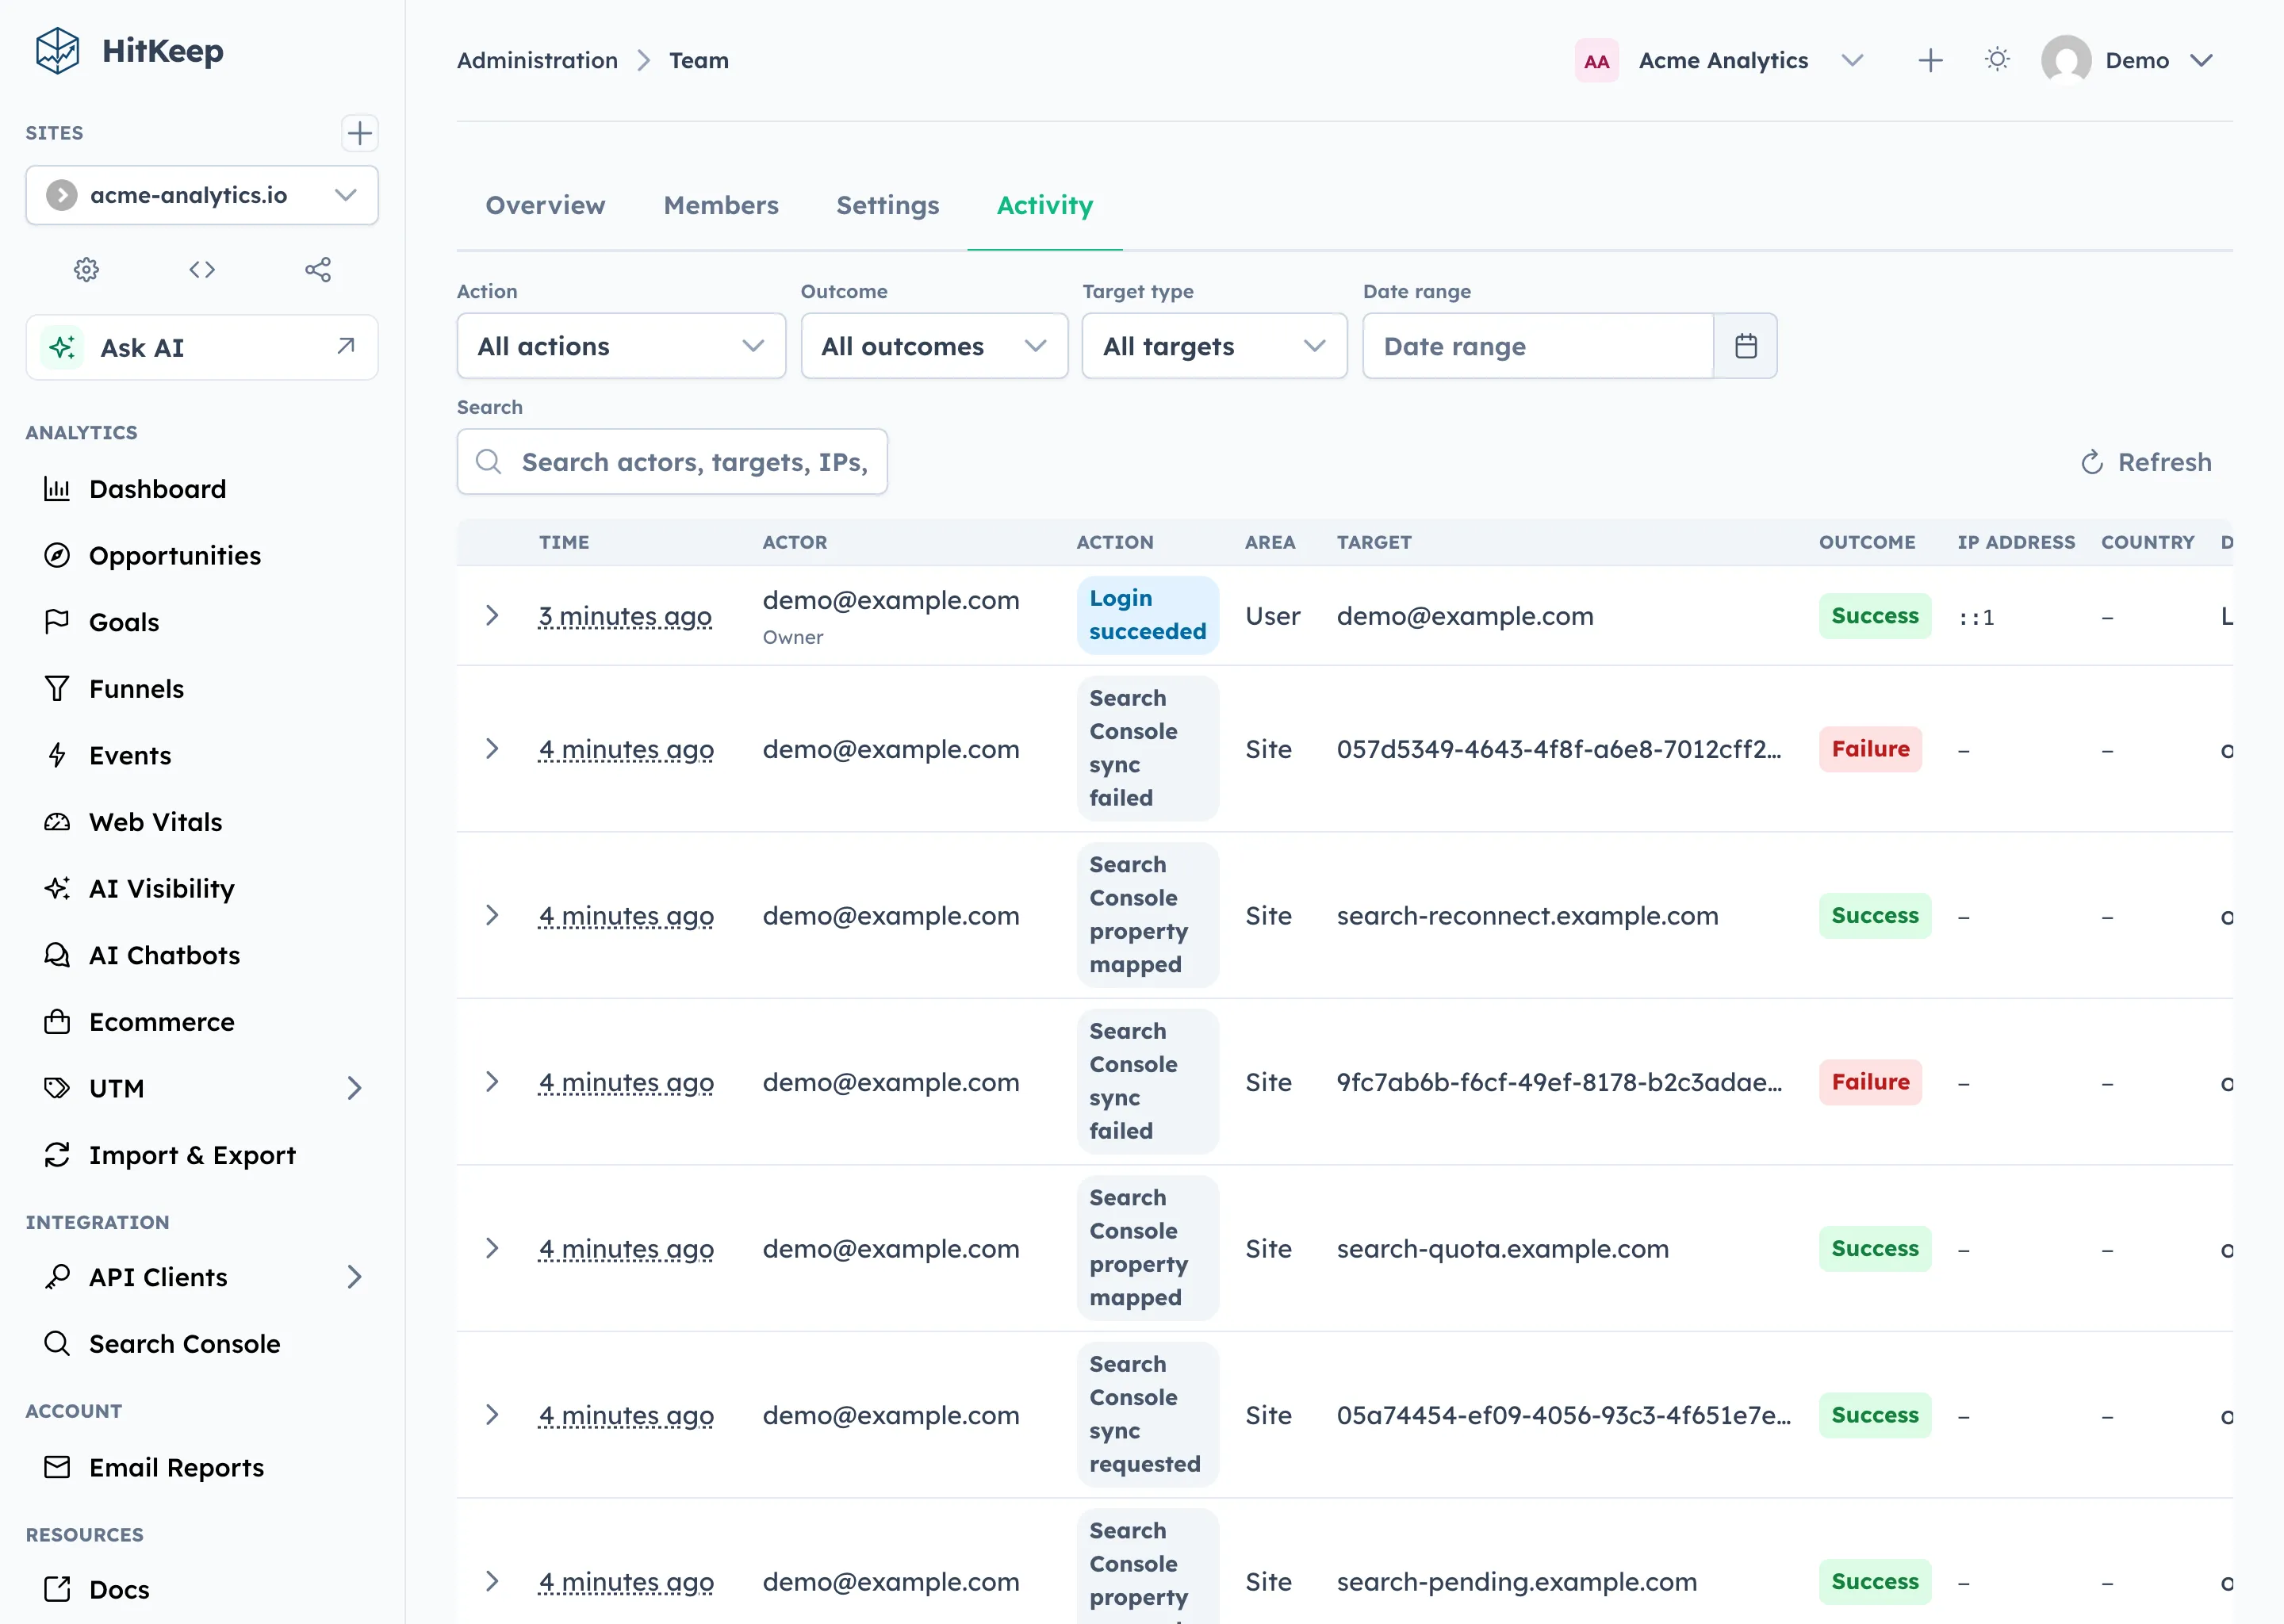The width and height of the screenshot is (2284, 1624).
Task: Select the Activity tab
Action: coord(1045,205)
